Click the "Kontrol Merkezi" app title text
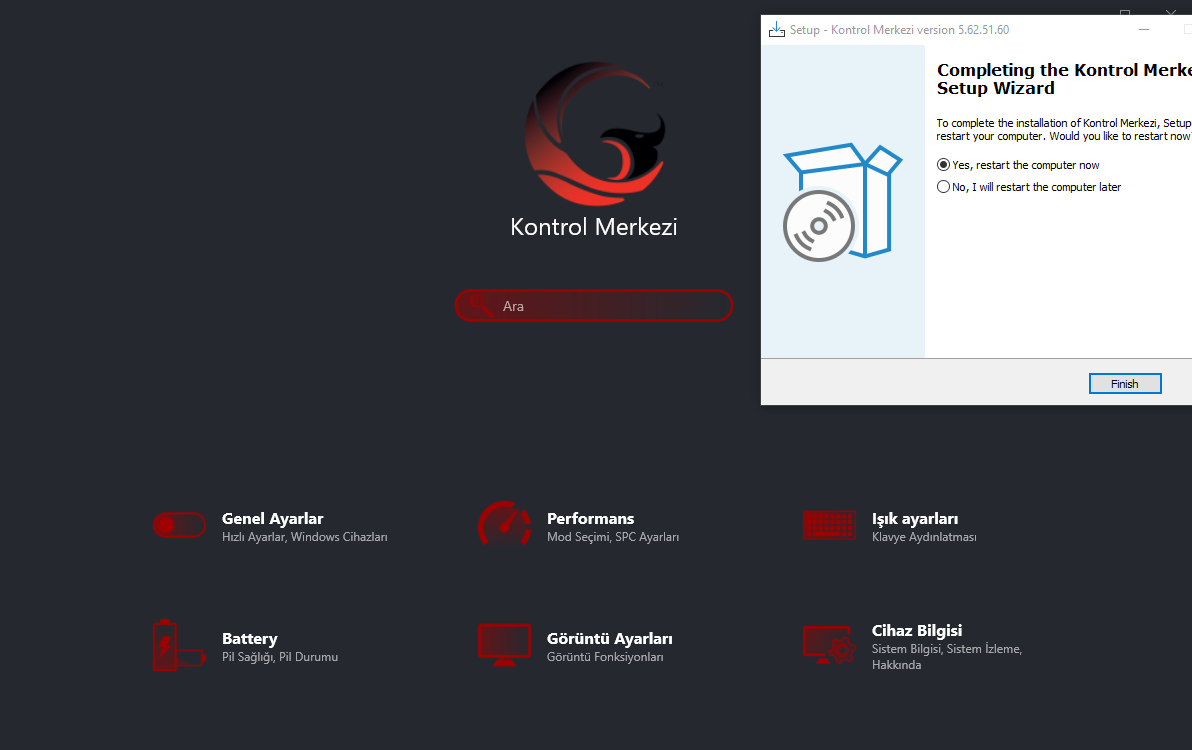The image size is (1192, 750). click(594, 226)
